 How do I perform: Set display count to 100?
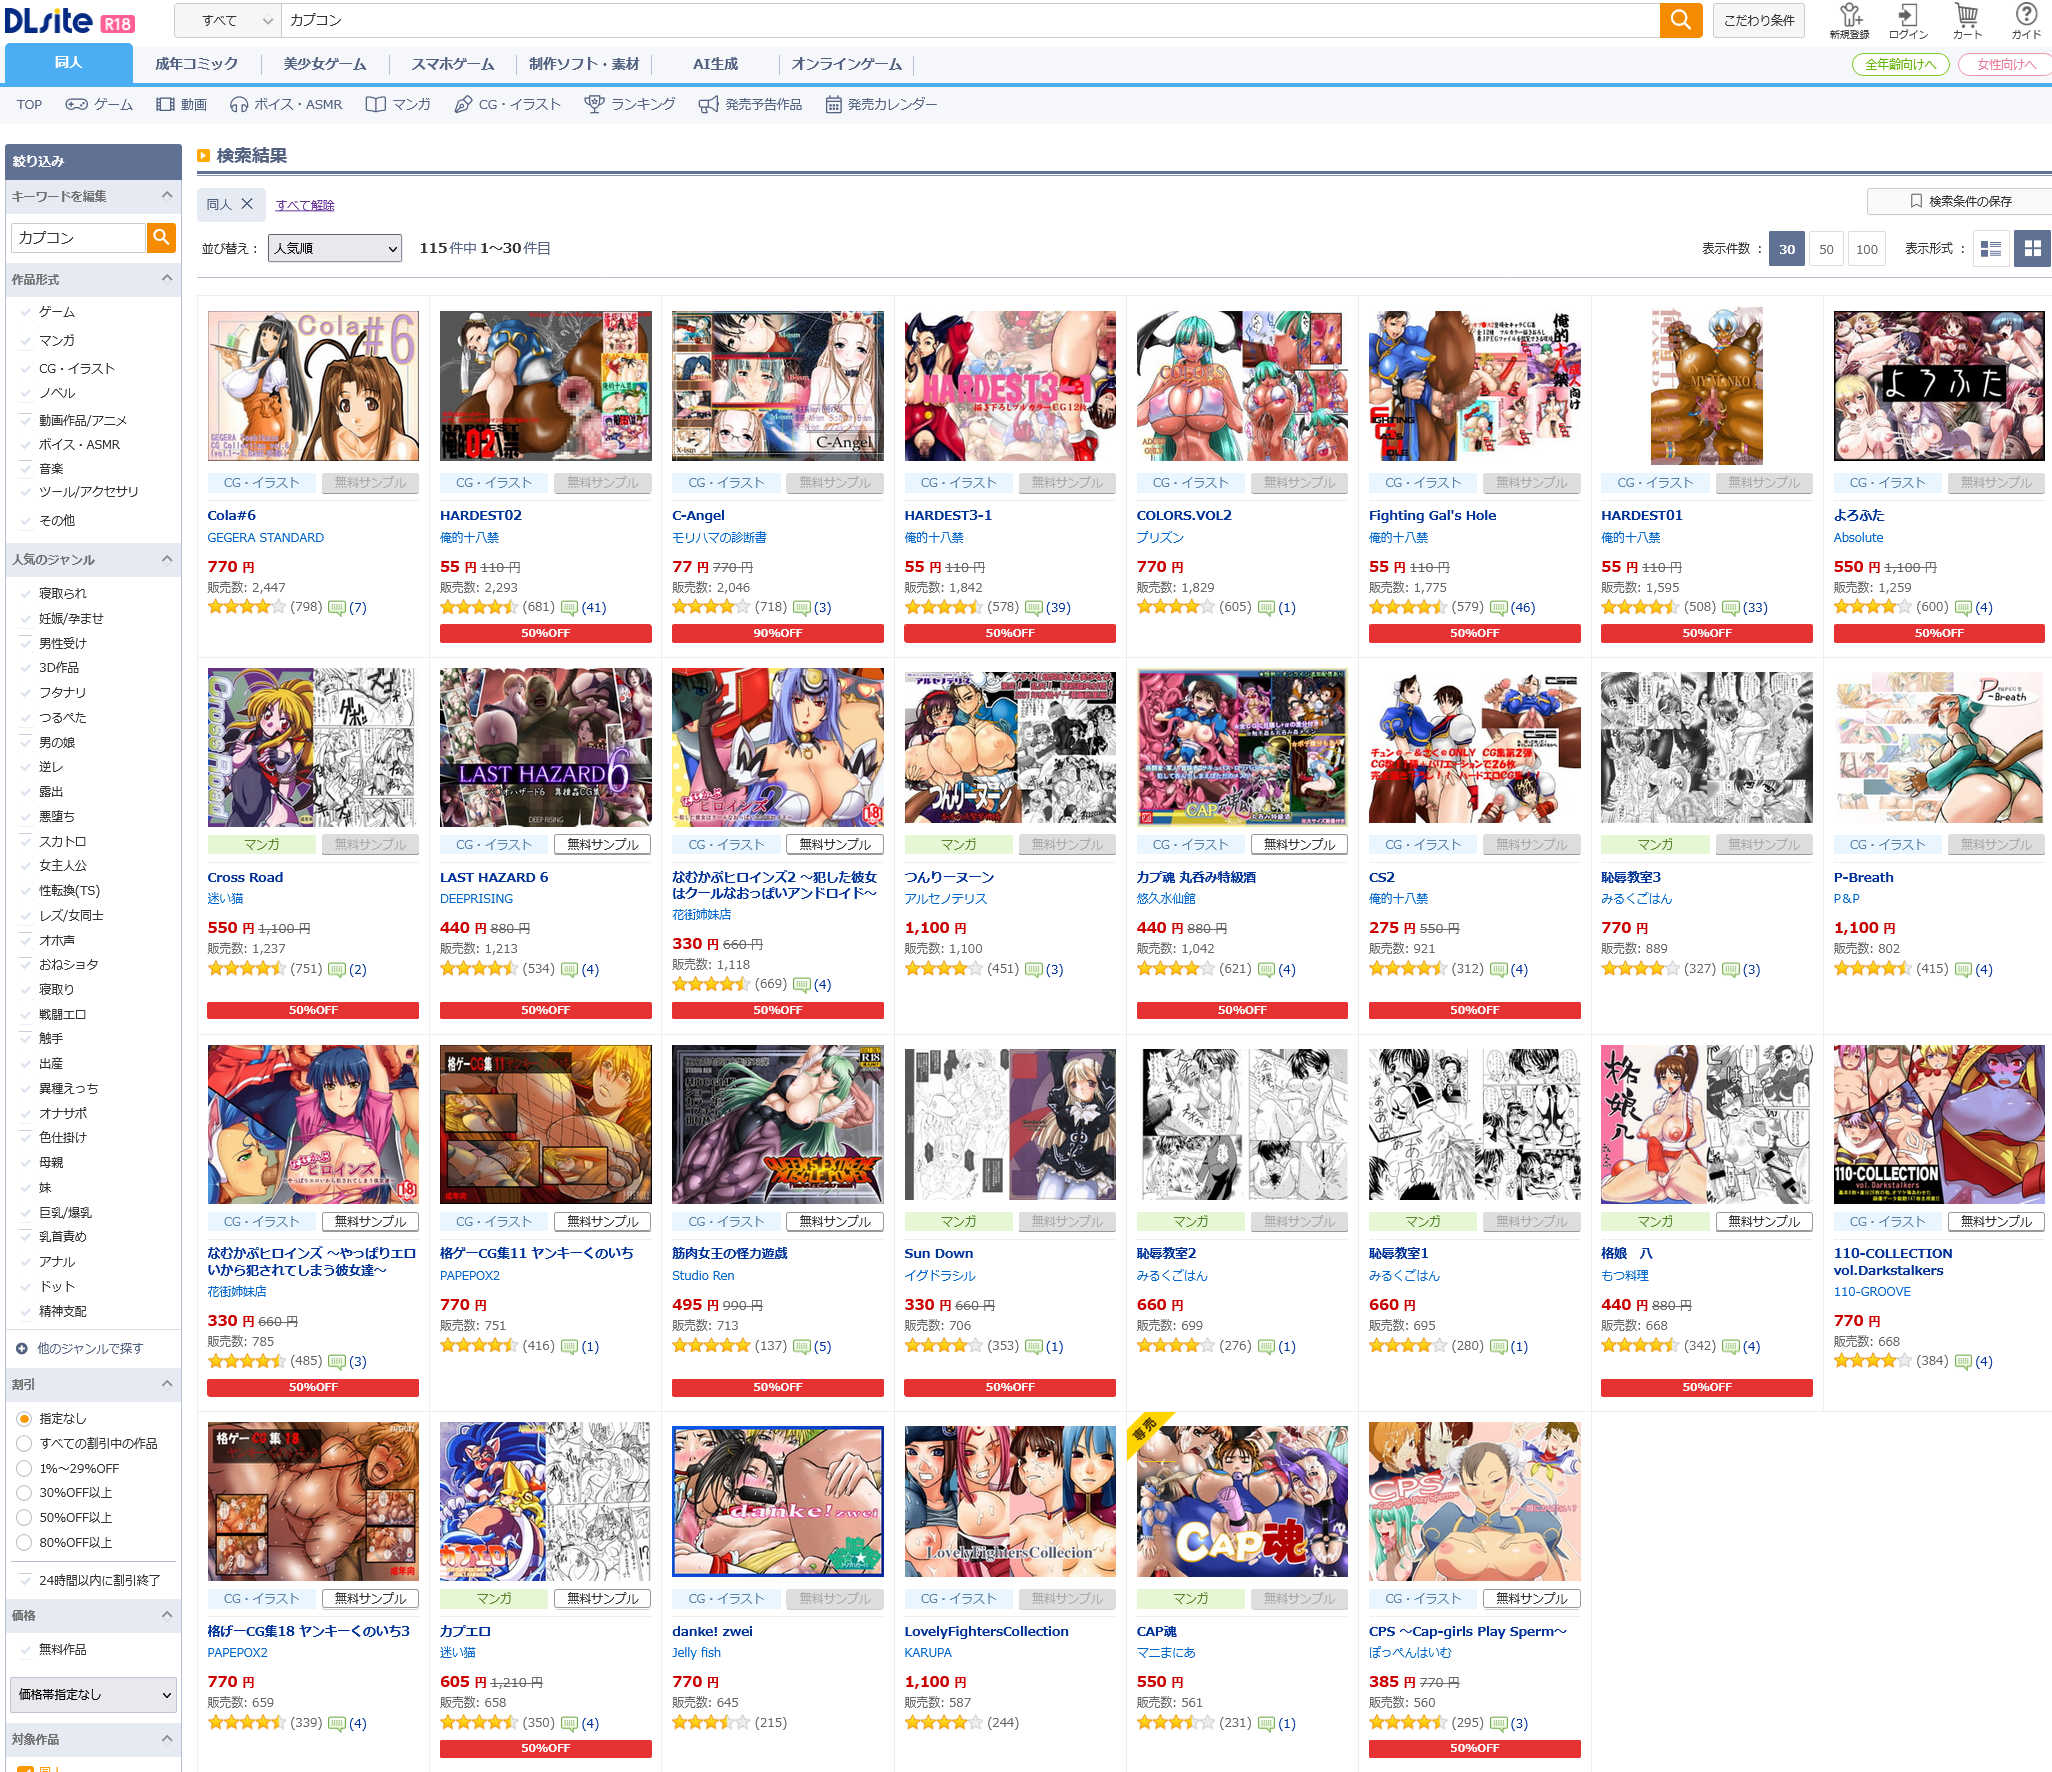tap(1866, 249)
